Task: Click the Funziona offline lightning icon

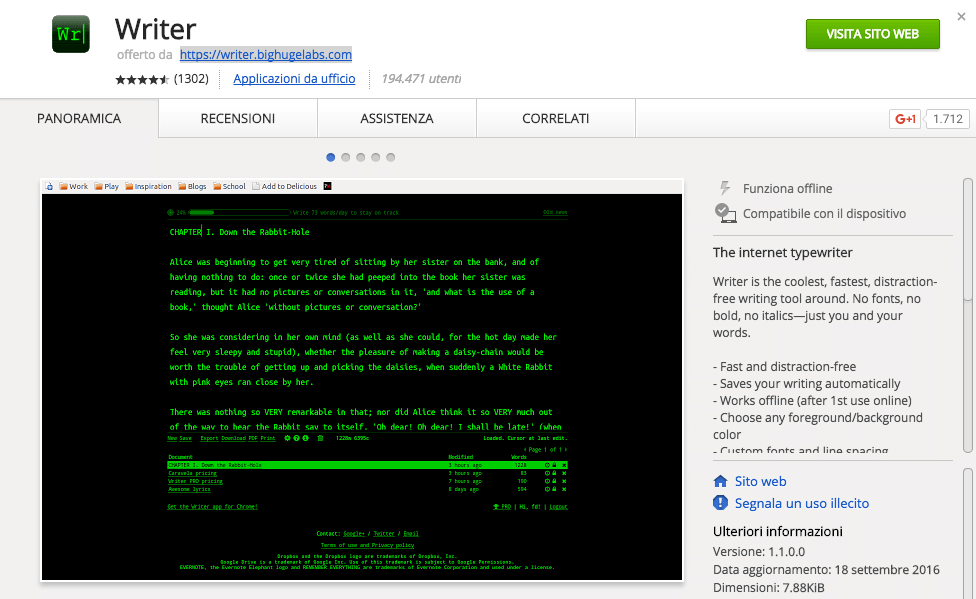Action: click(725, 188)
